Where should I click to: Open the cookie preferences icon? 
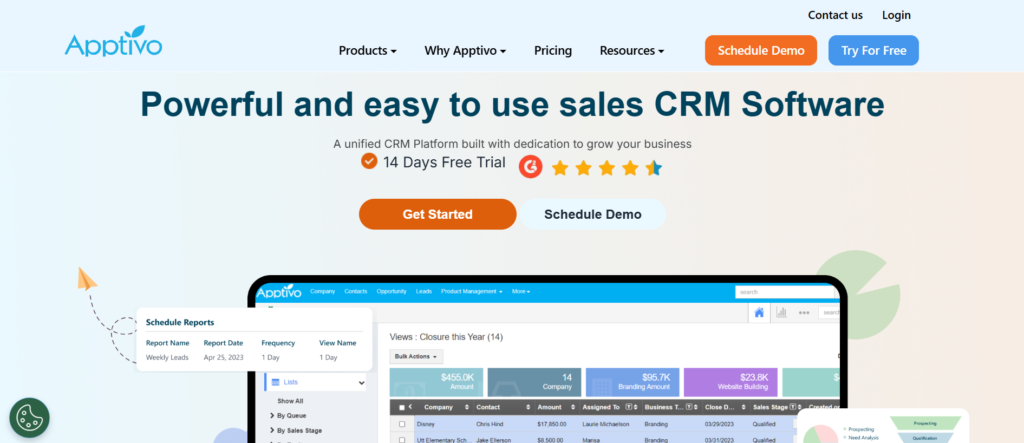click(x=29, y=418)
